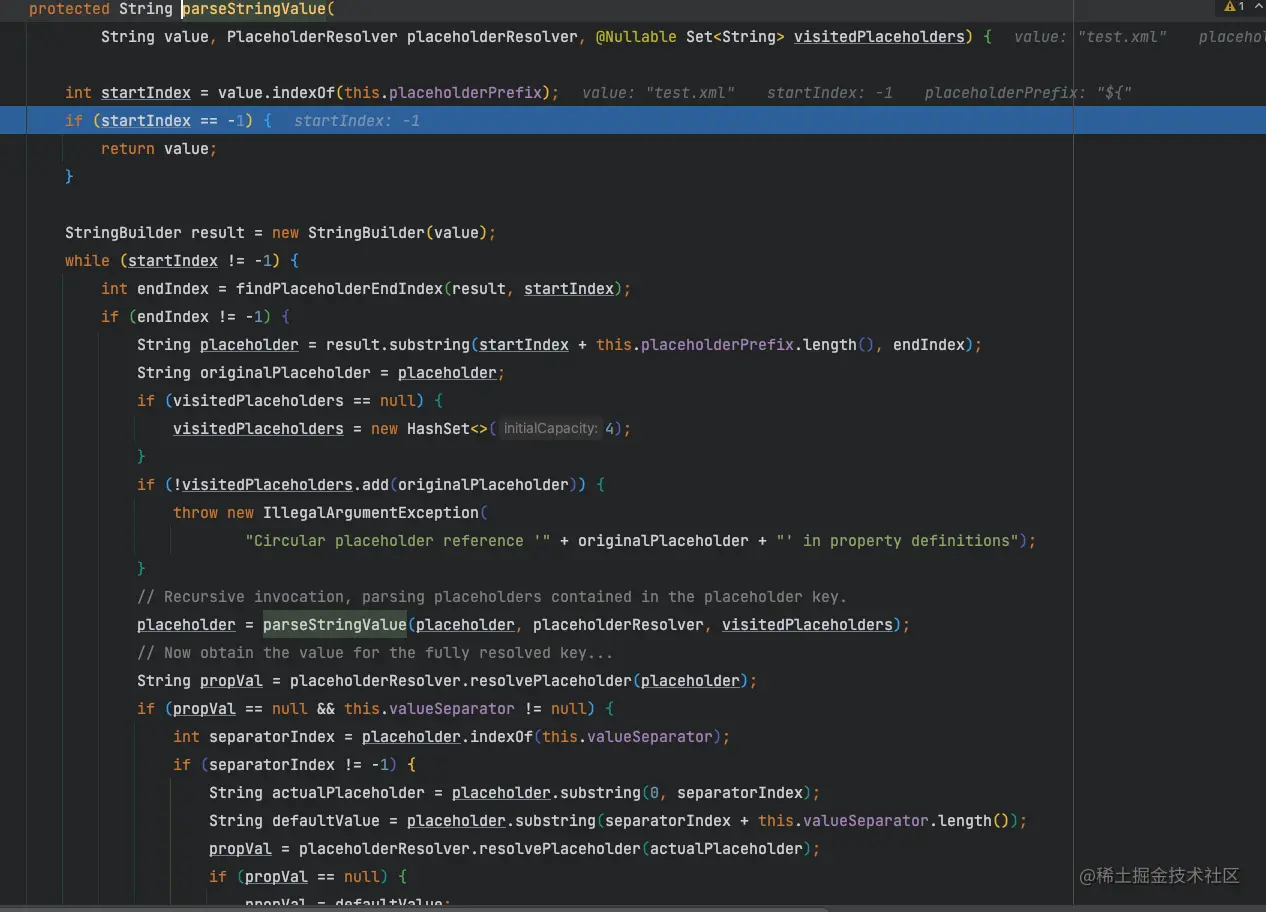Click the yellow warning inspection icon

[x=1230, y=7]
